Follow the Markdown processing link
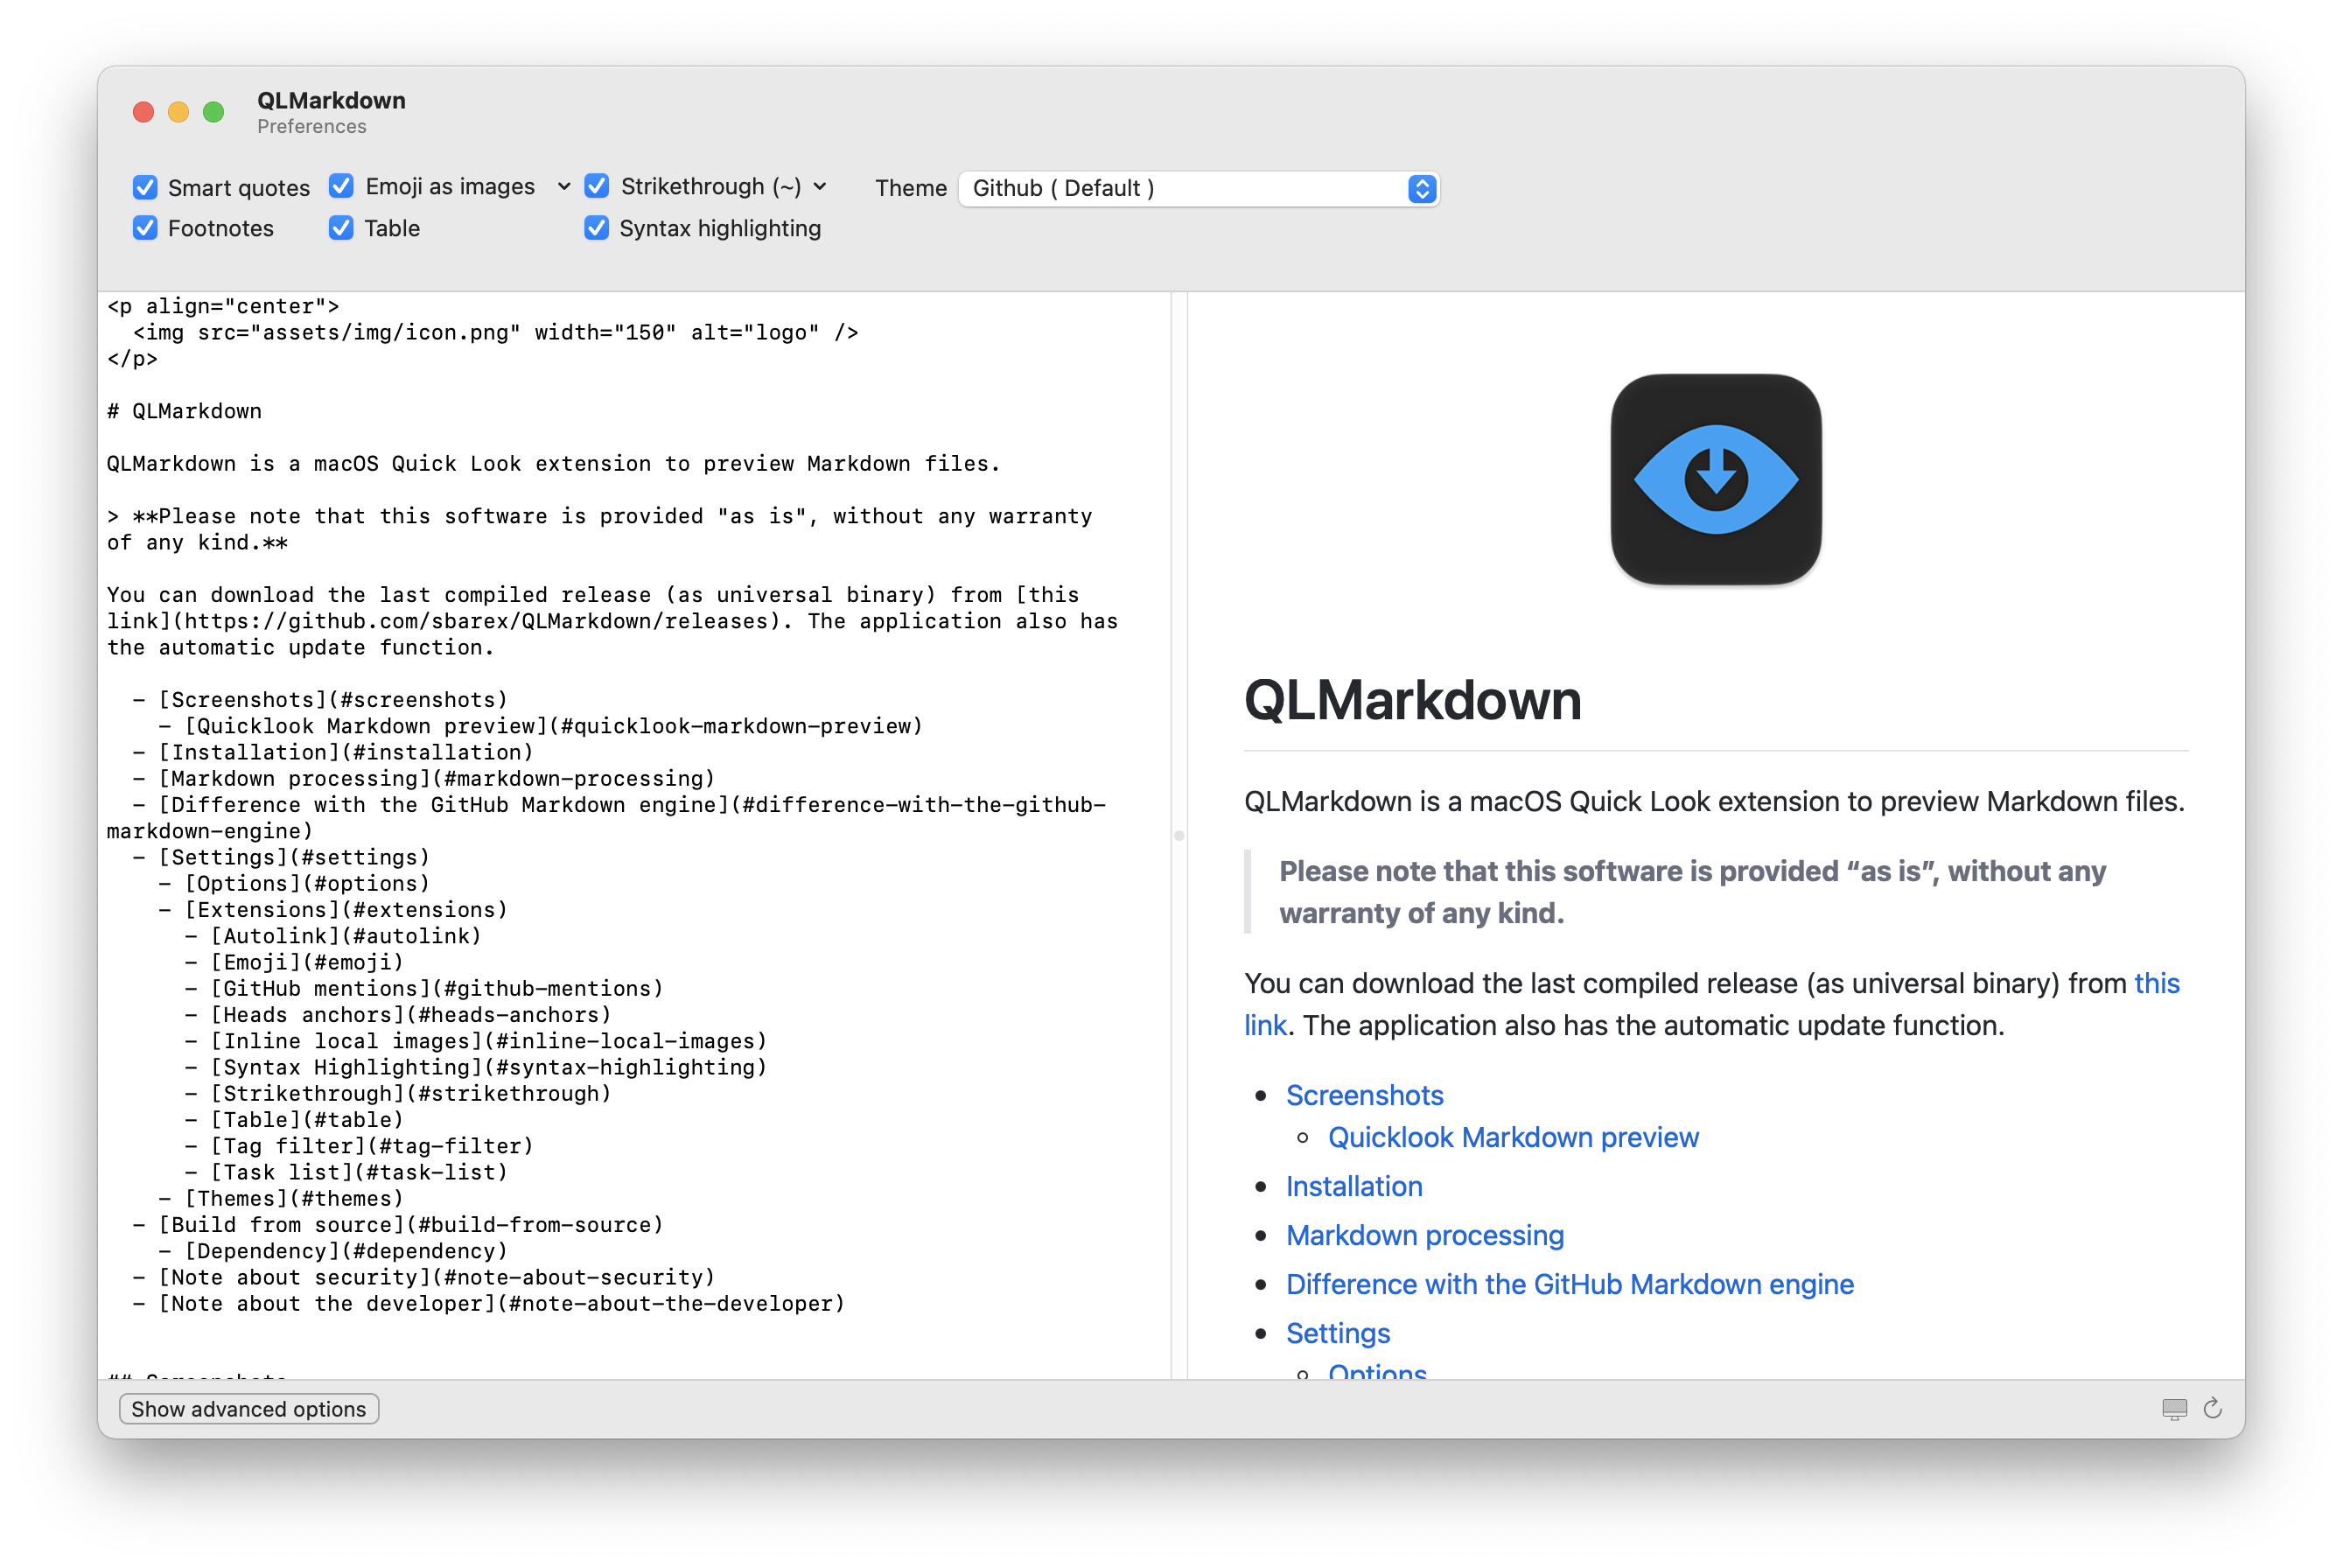This screenshot has width=2343, height=1568. [x=1424, y=1235]
